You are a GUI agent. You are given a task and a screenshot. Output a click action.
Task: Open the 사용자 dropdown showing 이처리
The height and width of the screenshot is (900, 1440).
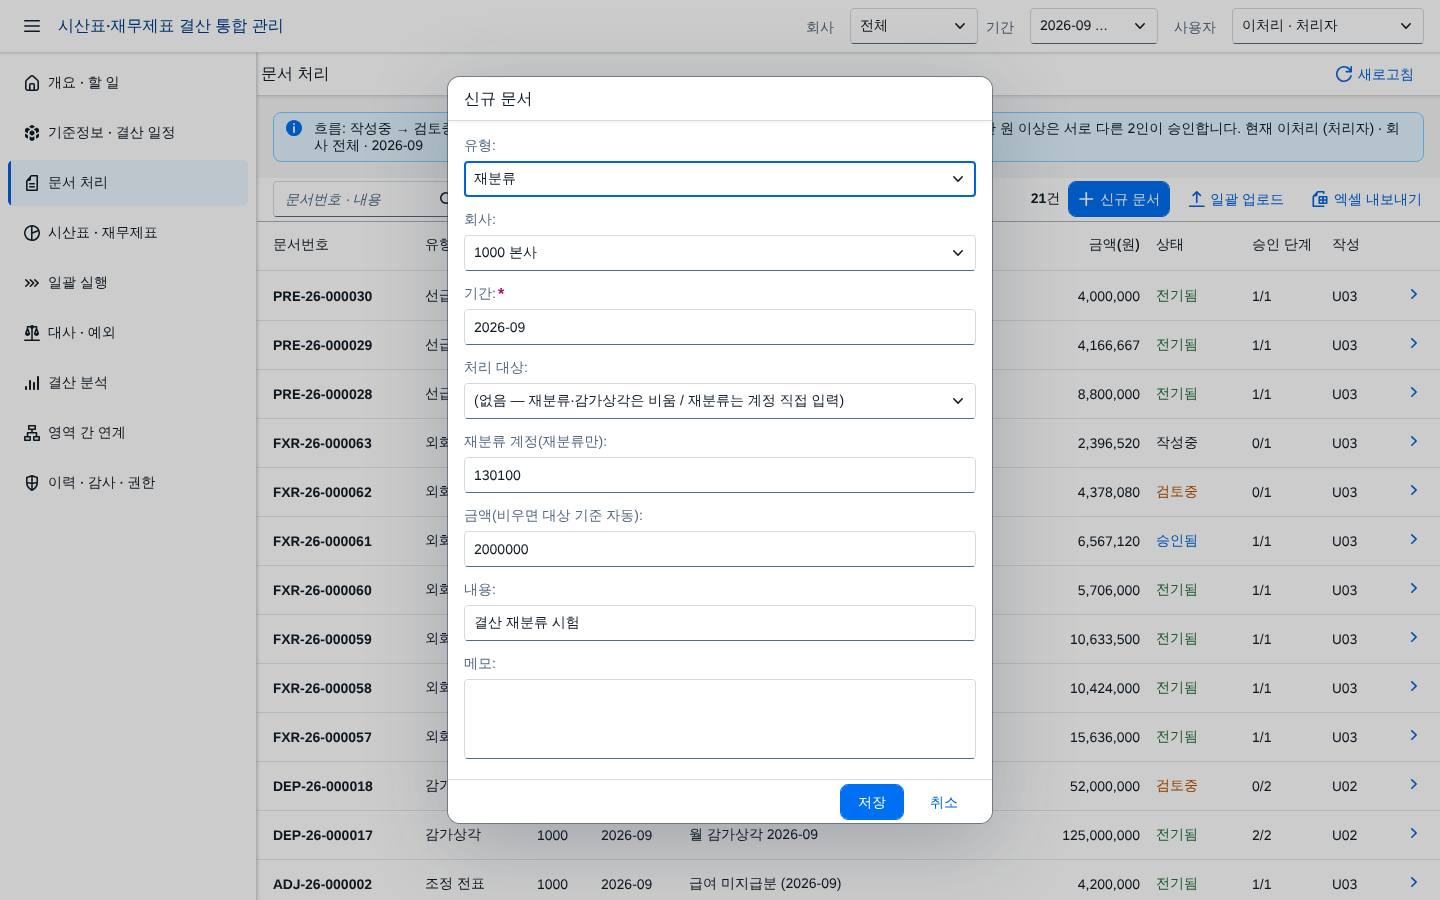[x=1328, y=26]
